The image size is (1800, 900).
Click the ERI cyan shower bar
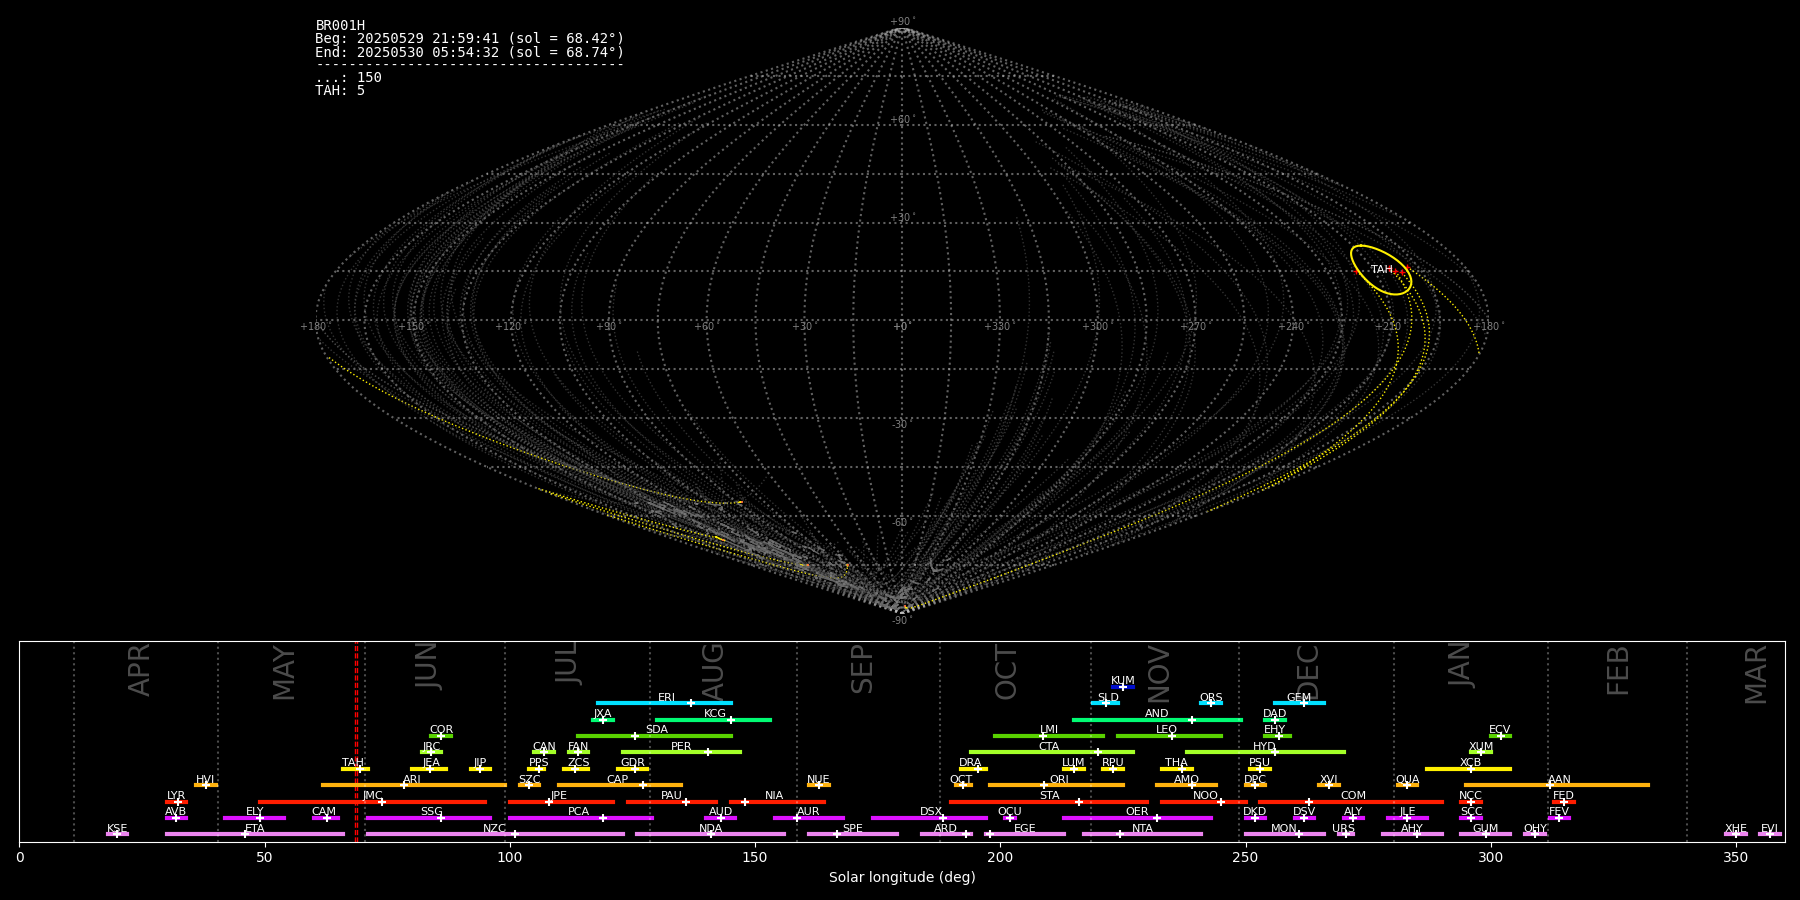pyautogui.click(x=664, y=703)
